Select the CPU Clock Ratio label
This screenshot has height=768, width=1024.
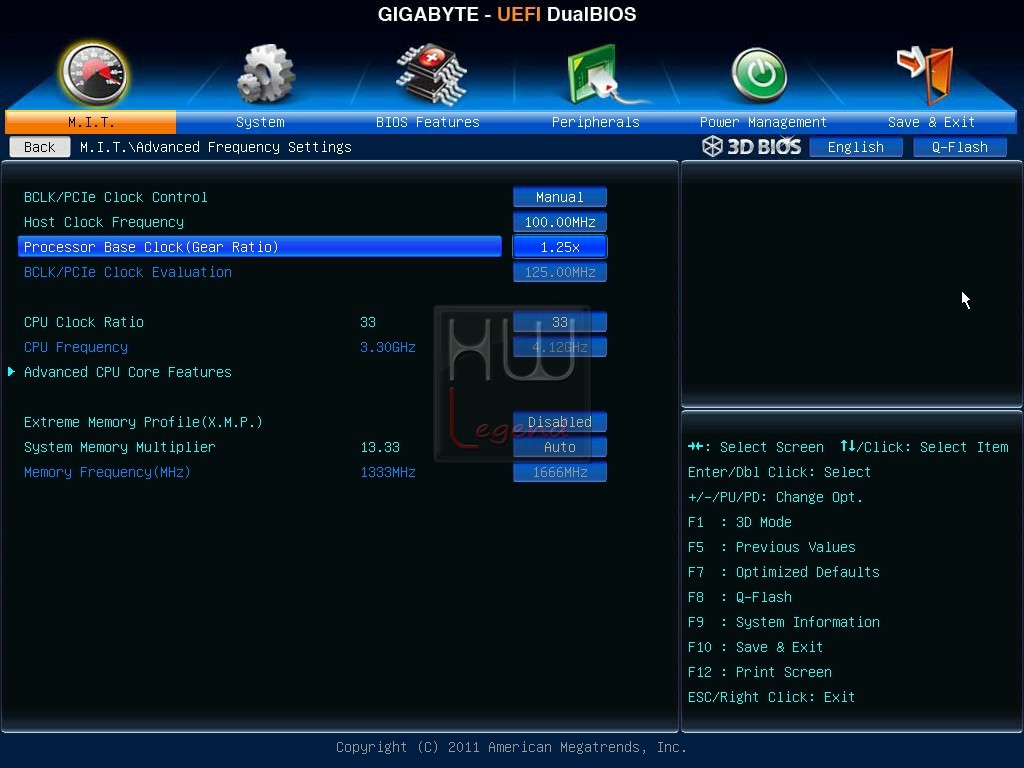84,322
